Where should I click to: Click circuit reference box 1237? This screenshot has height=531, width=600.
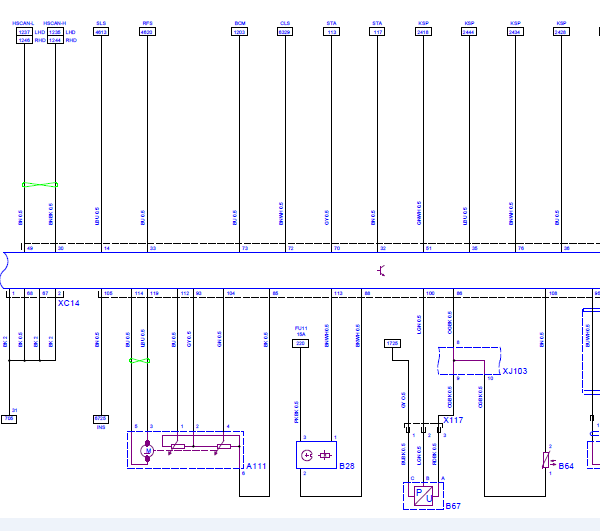pyautogui.click(x=24, y=32)
